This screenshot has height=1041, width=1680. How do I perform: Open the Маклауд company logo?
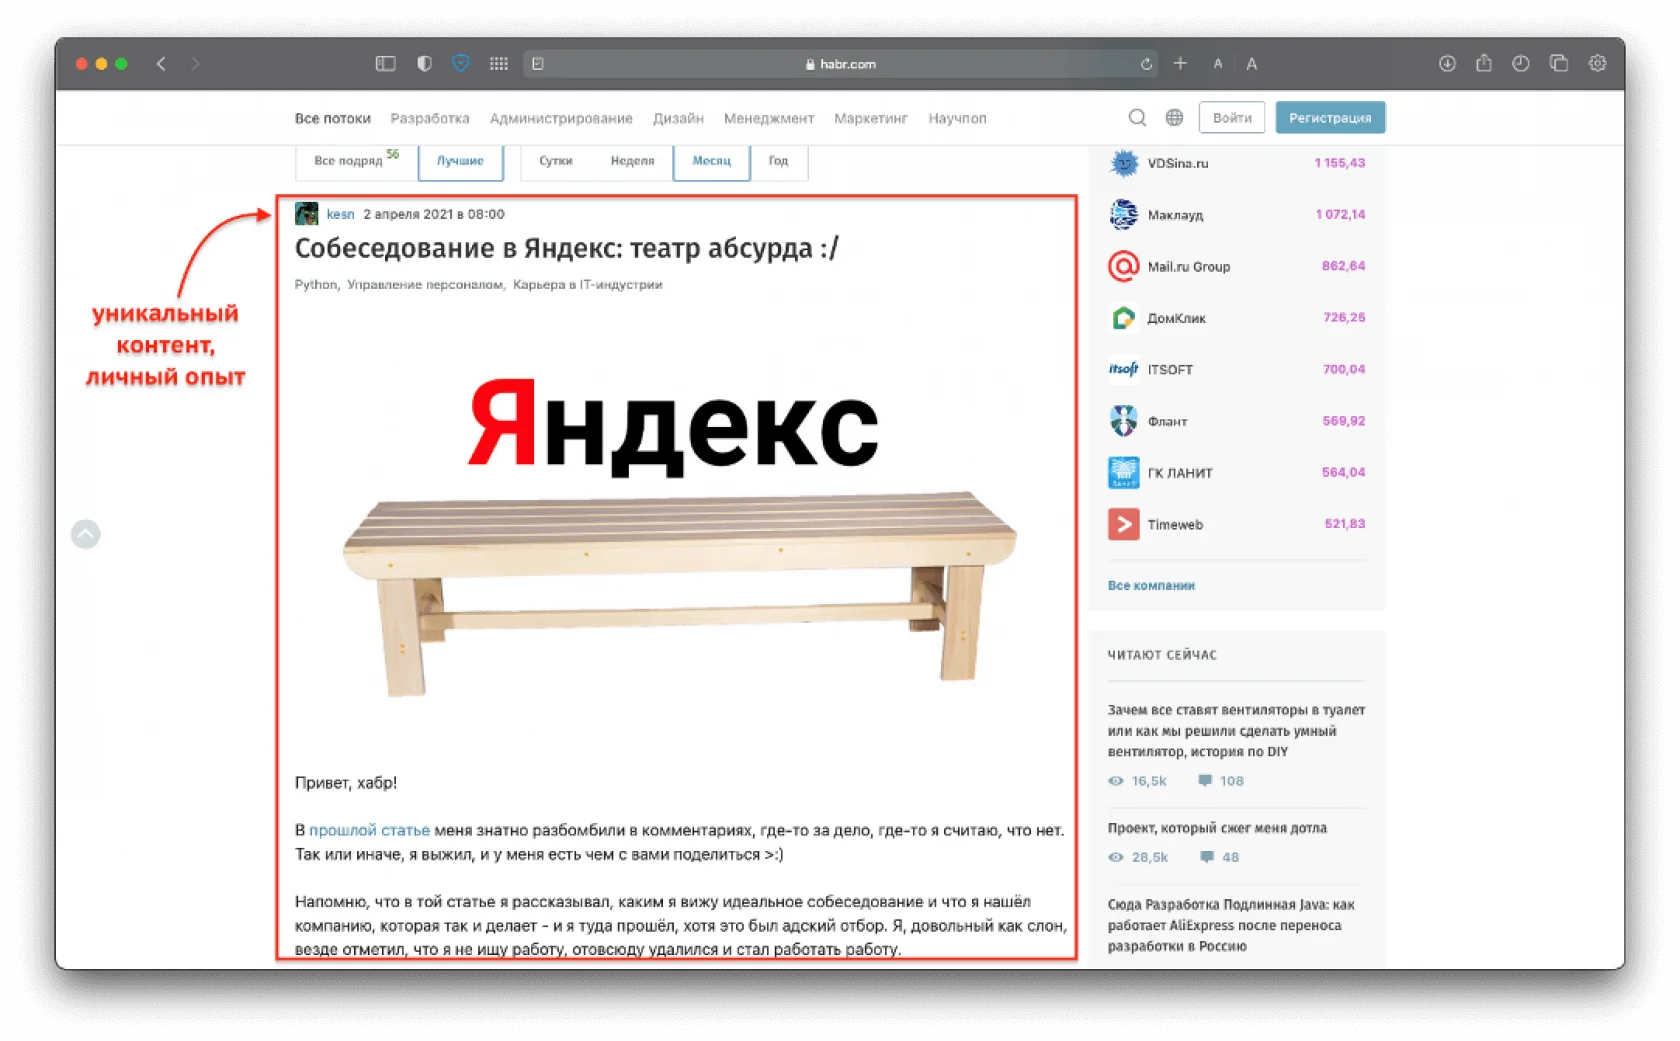pos(1124,215)
